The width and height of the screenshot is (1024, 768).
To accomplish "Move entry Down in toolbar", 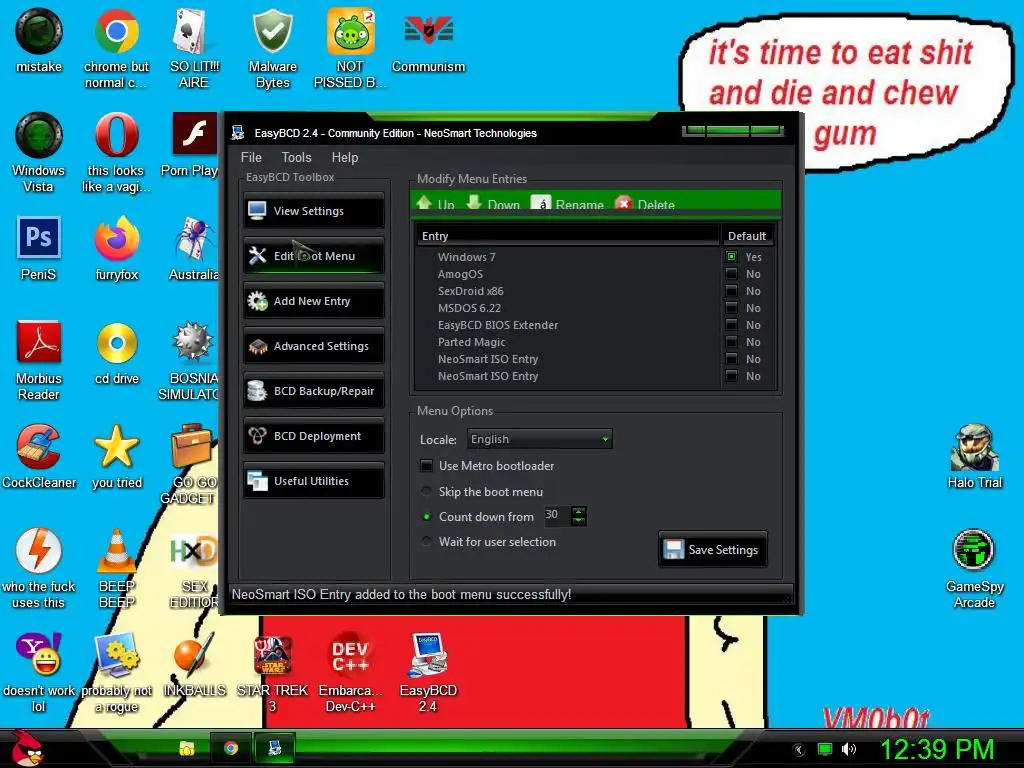I will 494,204.
